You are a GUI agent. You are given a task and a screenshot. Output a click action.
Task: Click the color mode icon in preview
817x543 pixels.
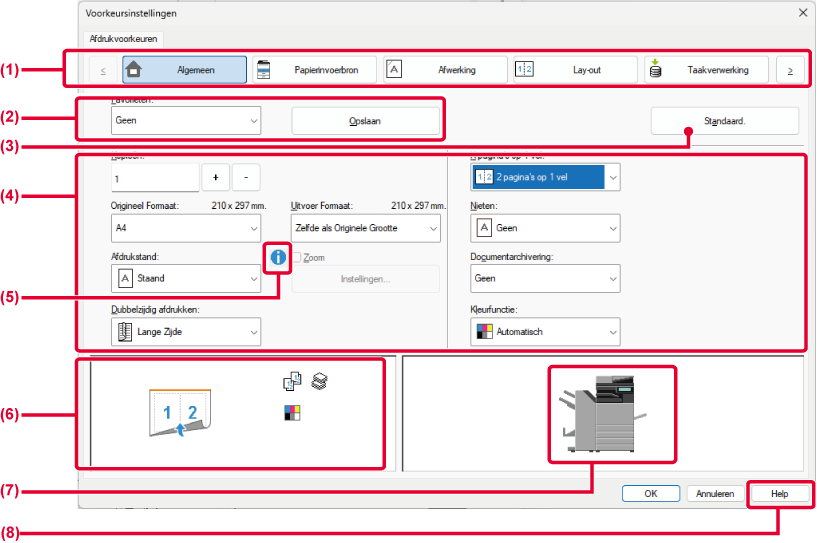(292, 411)
